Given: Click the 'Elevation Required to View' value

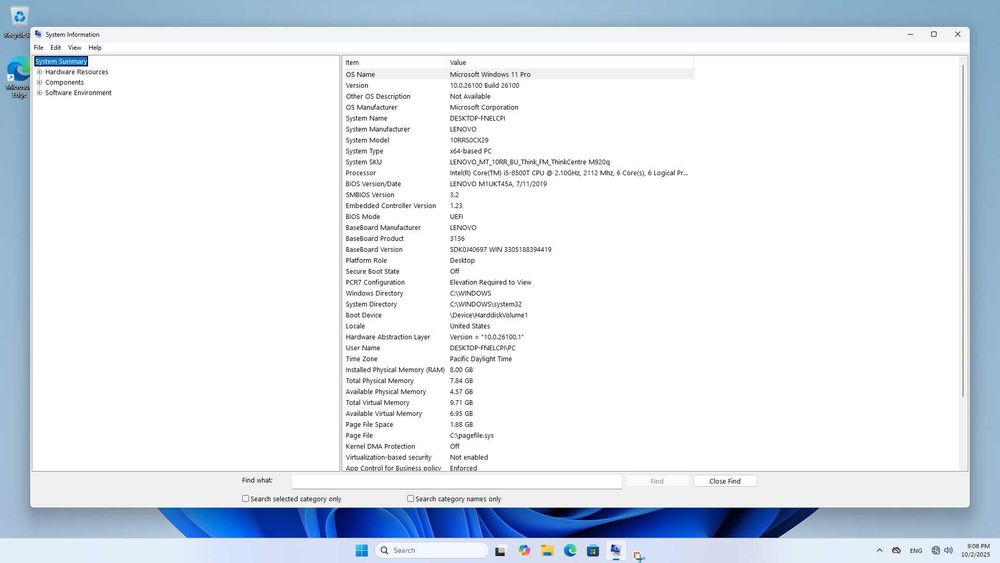Looking at the screenshot, I should (490, 282).
